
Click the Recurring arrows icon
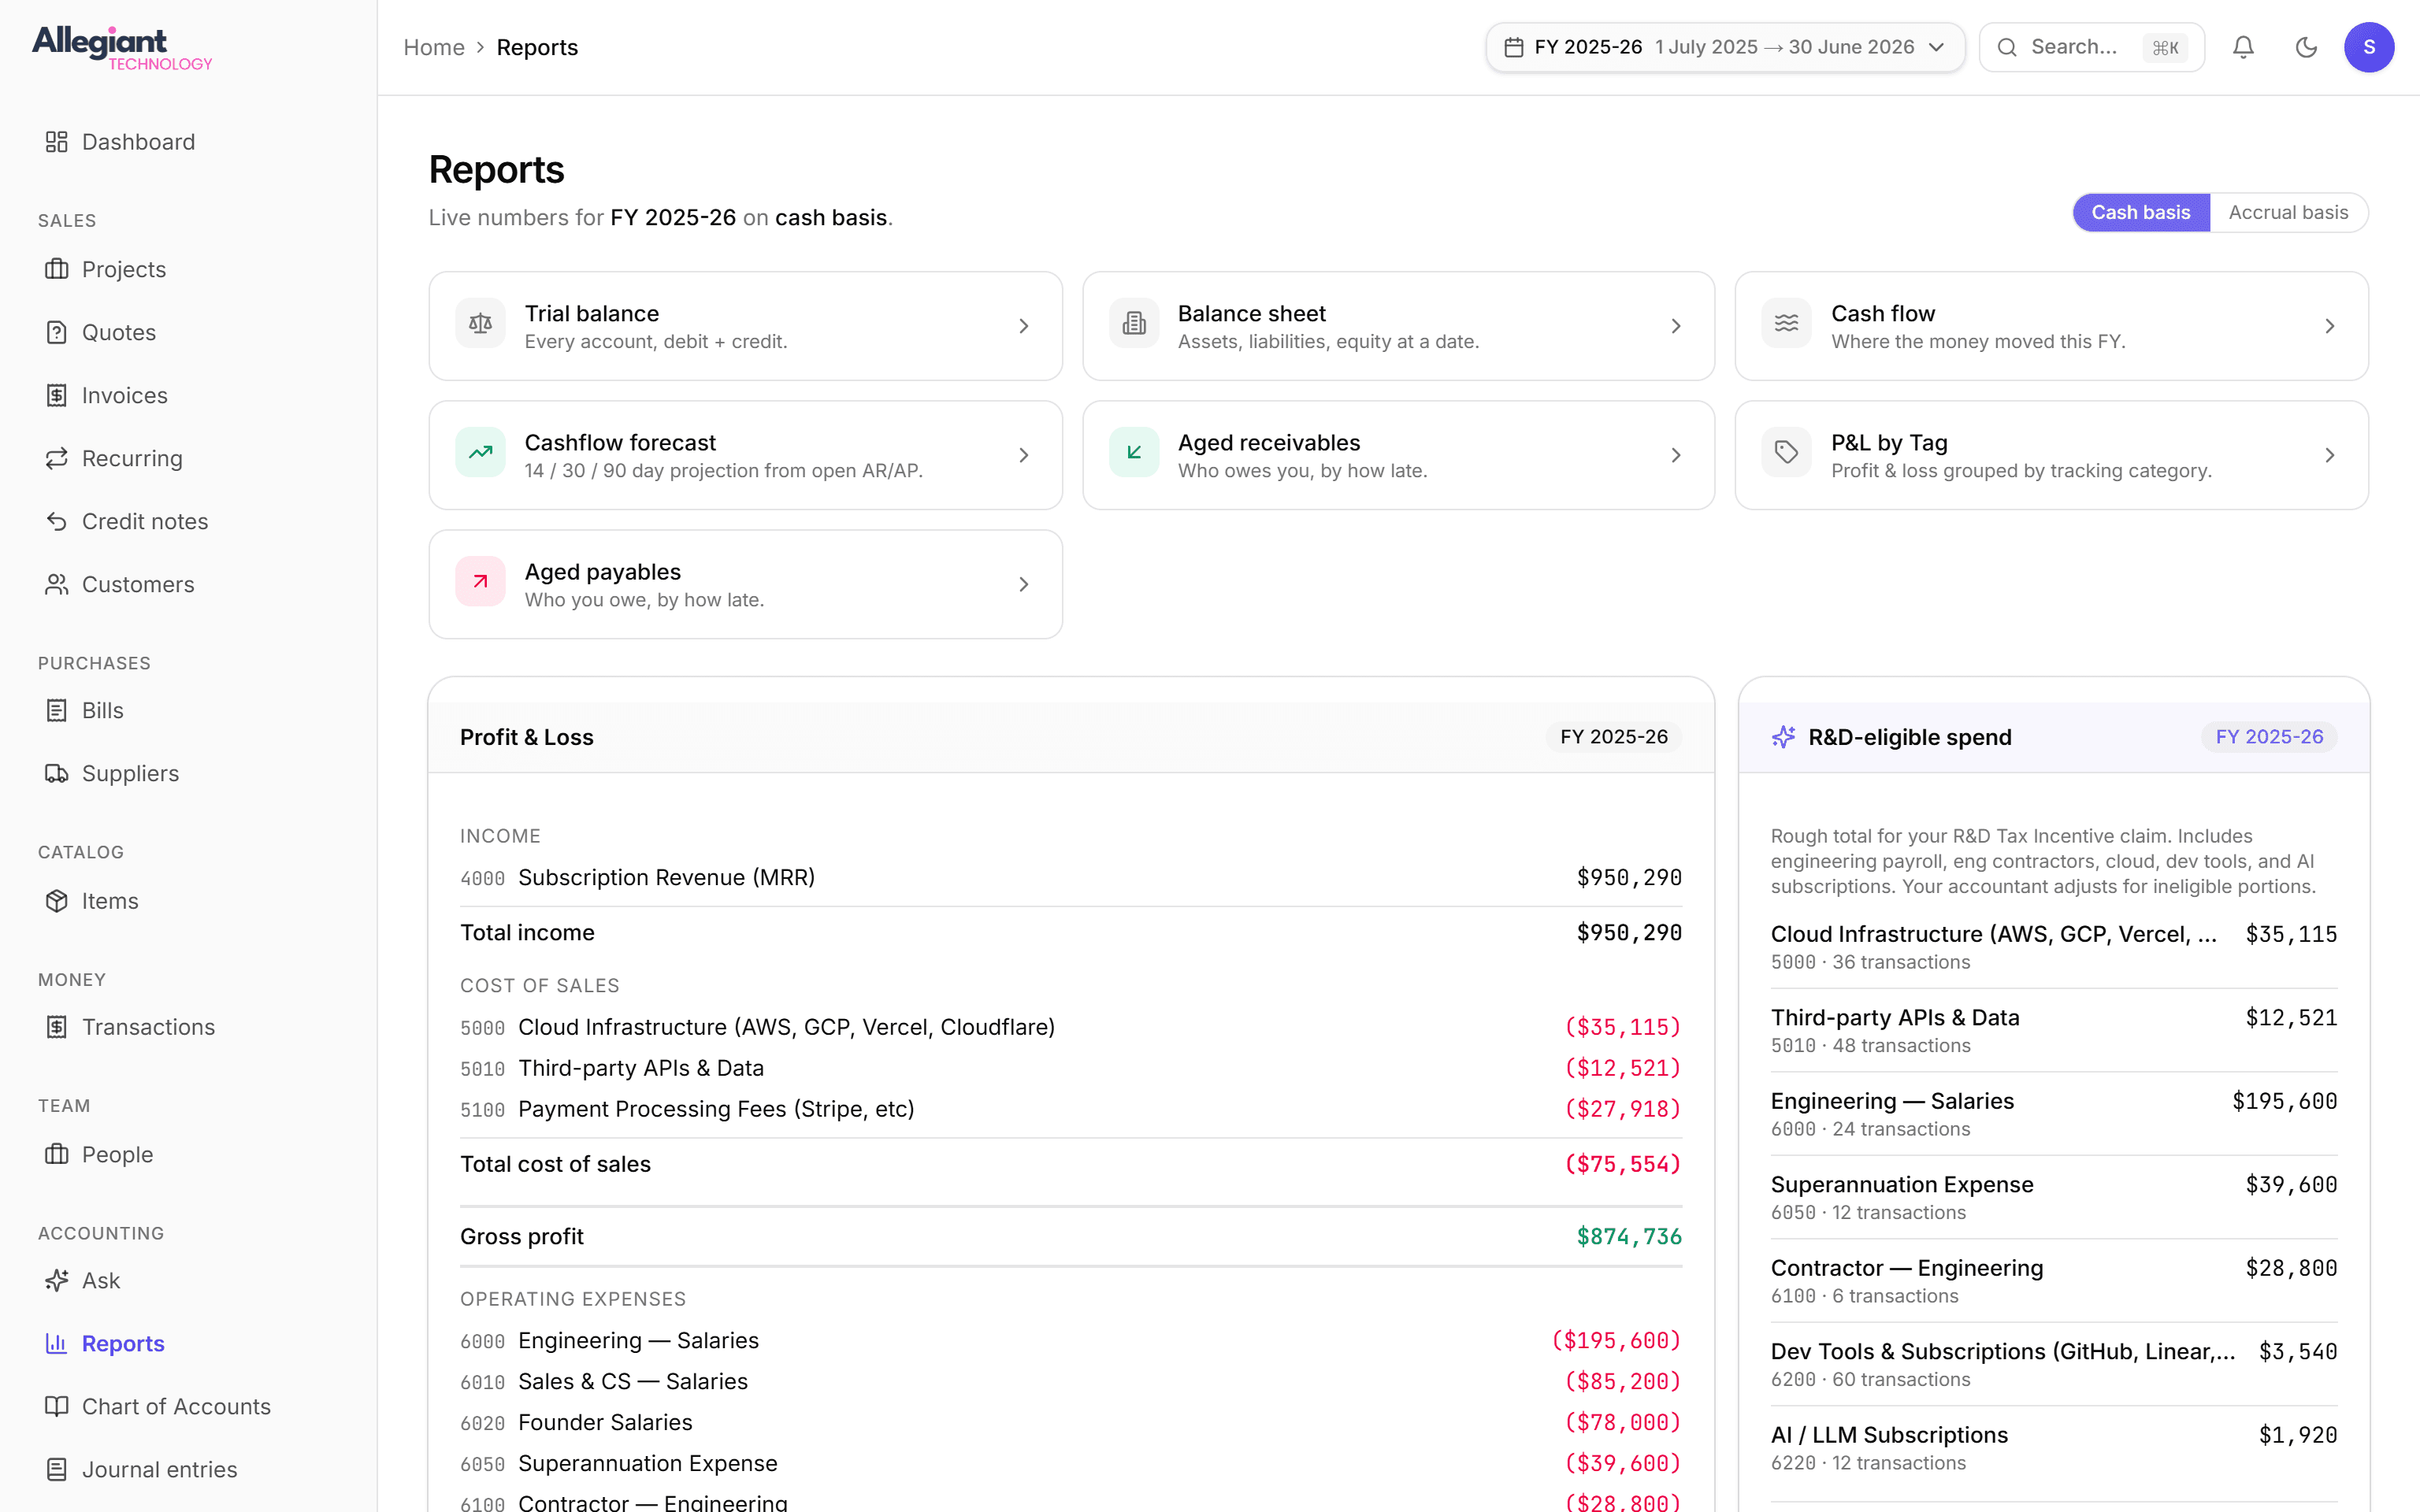(x=57, y=458)
